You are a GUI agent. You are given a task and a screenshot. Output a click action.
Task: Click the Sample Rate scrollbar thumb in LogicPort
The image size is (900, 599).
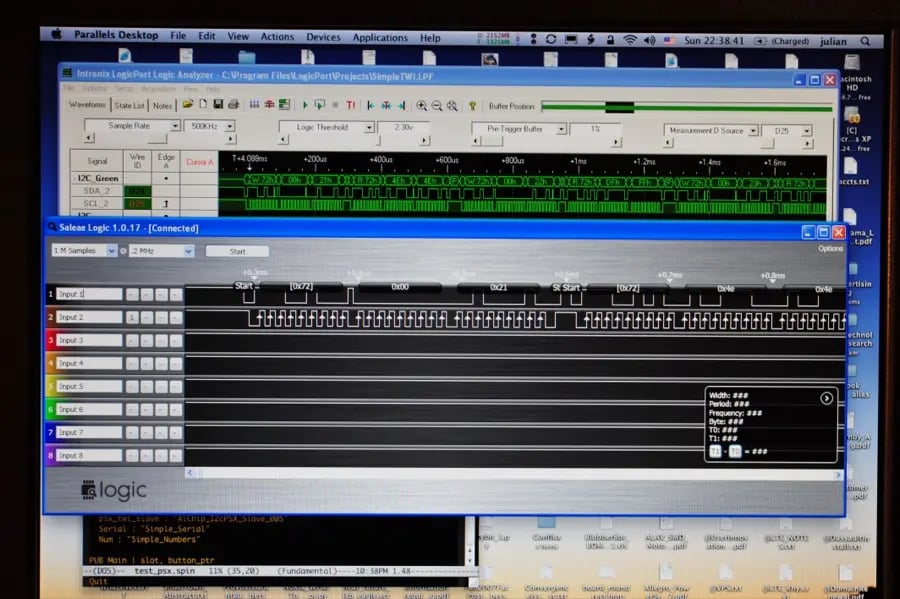(x=157, y=138)
